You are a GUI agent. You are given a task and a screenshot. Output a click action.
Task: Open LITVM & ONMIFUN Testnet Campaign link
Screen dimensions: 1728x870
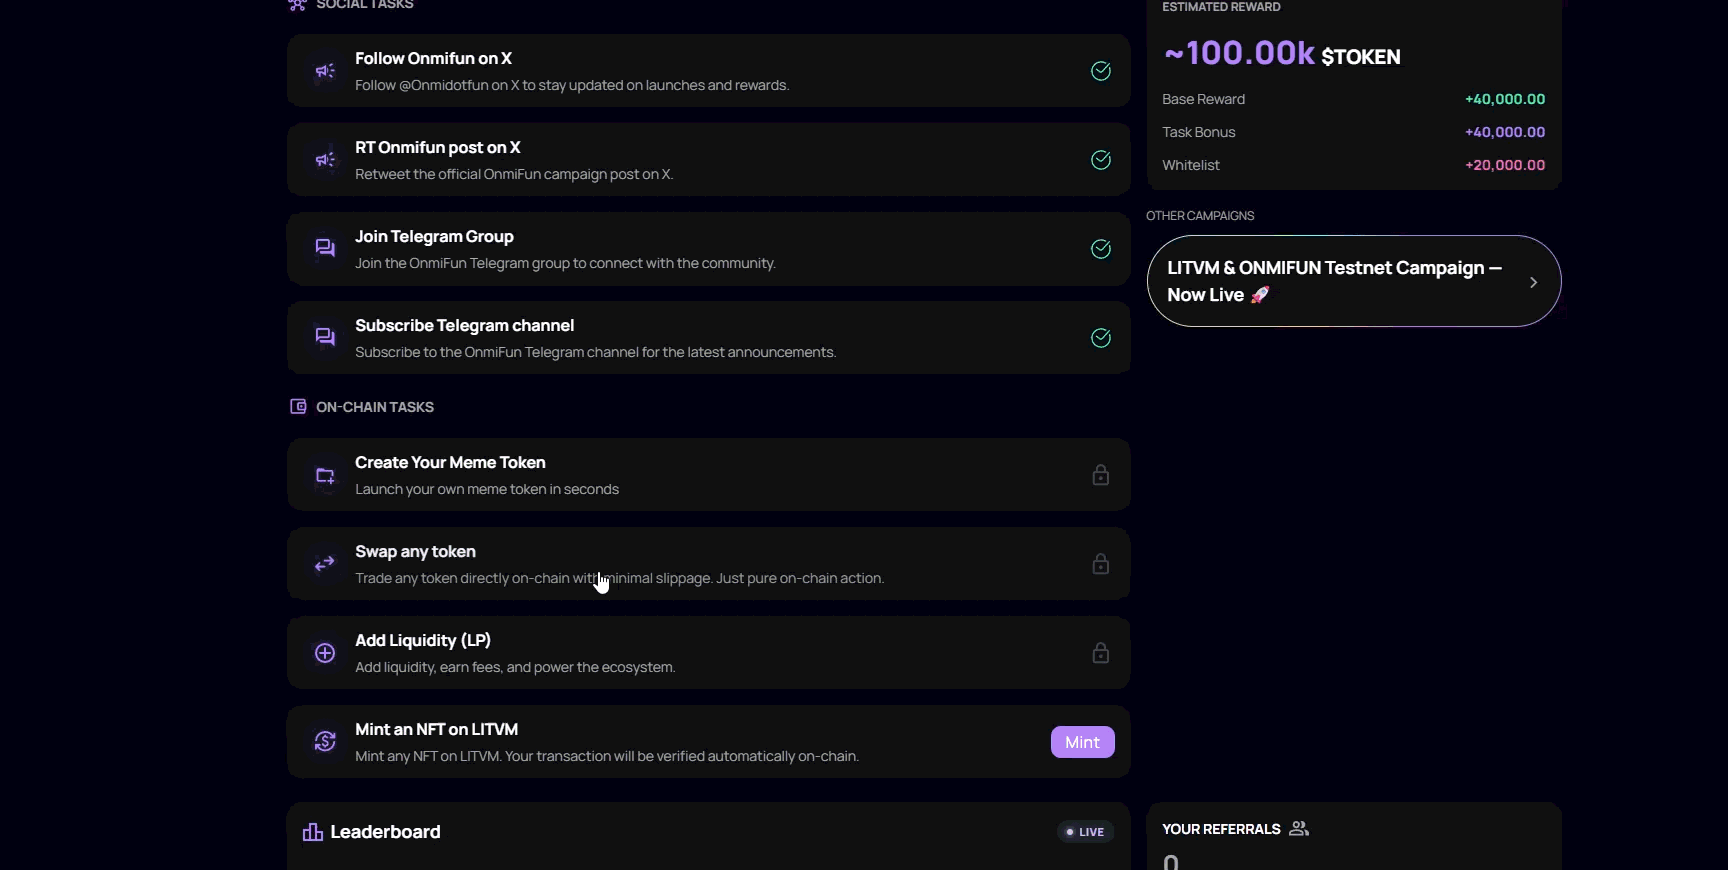[x=1334, y=281]
